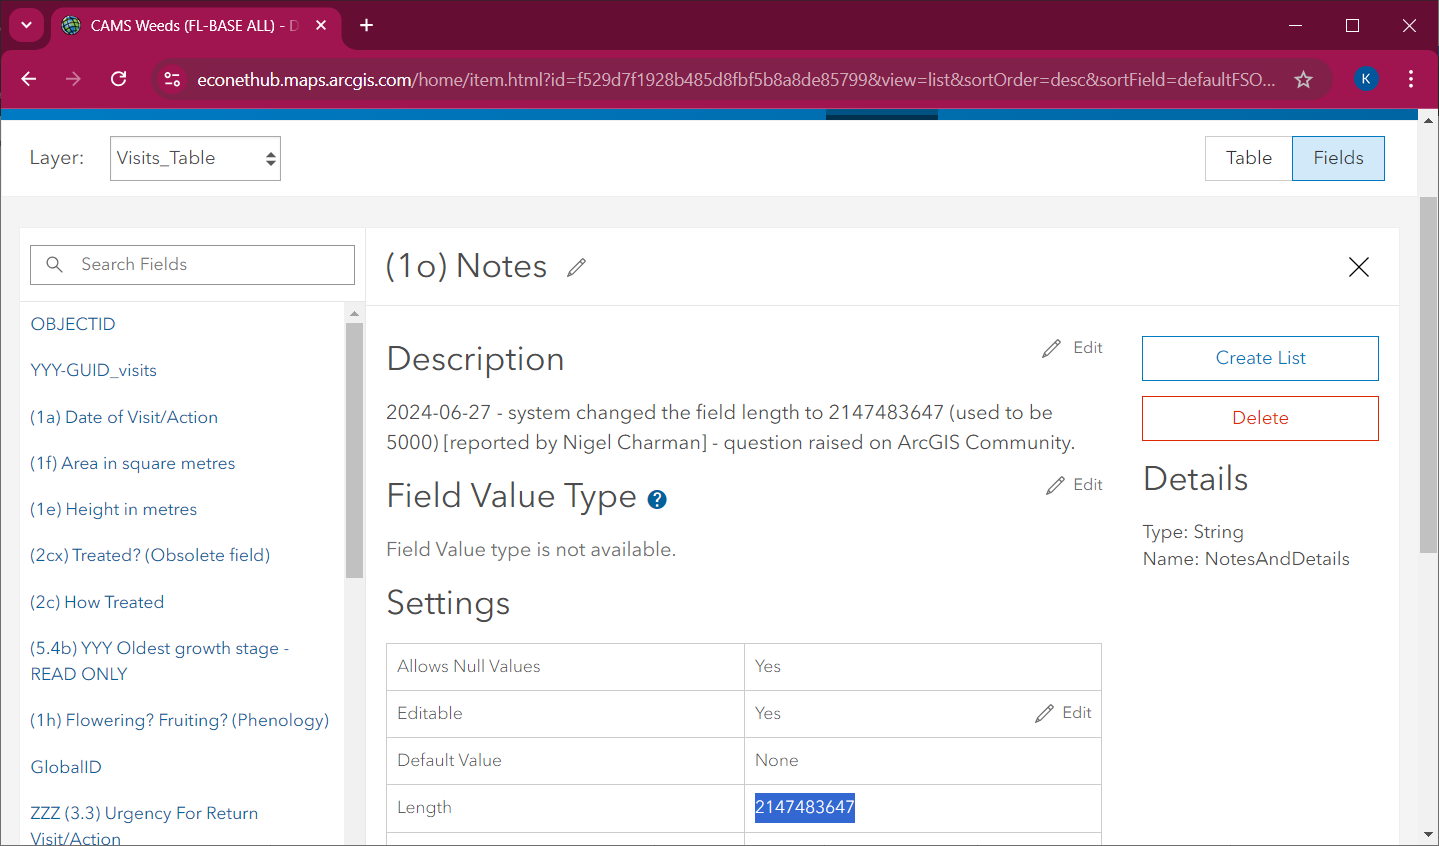1439x846 pixels.
Task: Delete the Notes field
Action: pos(1259,418)
